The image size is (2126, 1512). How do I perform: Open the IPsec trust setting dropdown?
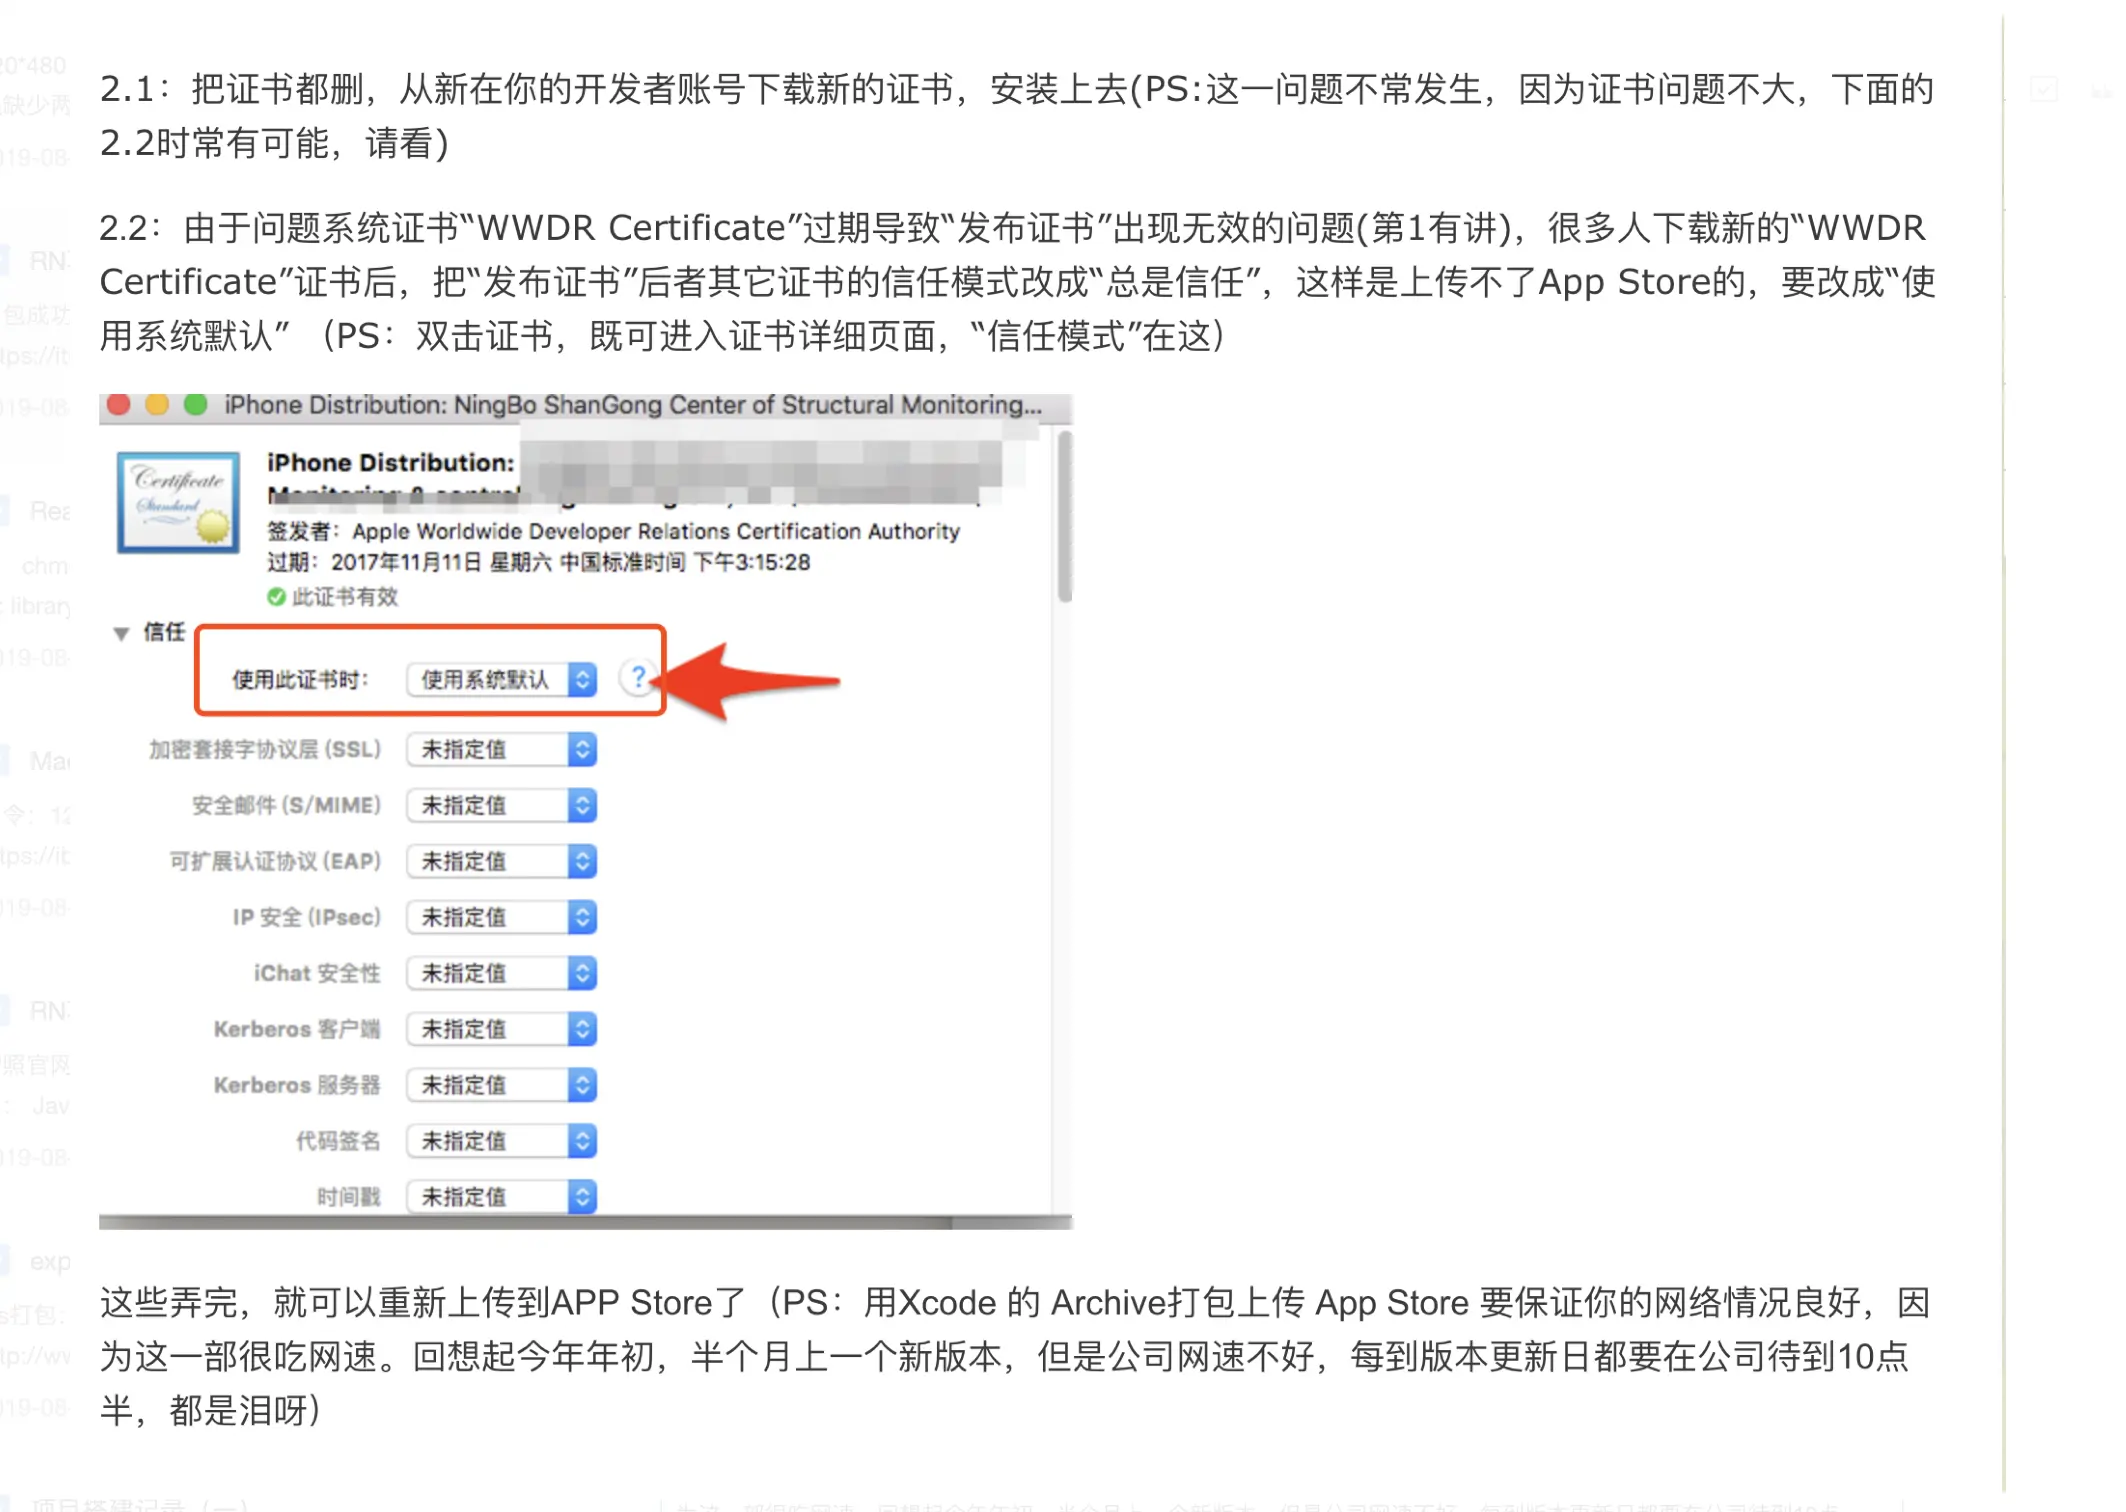502,918
